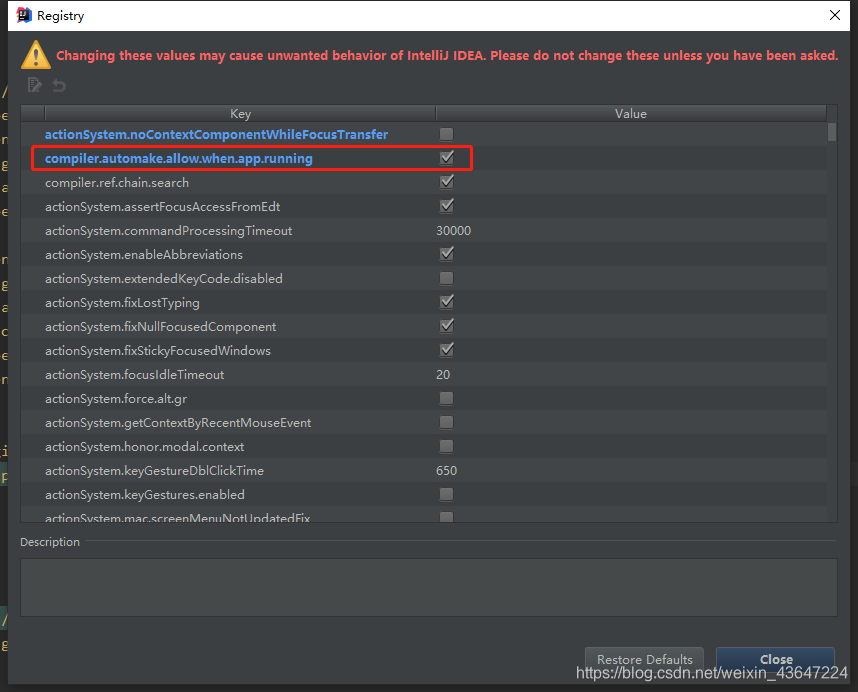Viewport: 858px width, 692px height.
Task: Enable actionSystem.force.alt.gr checkbox
Action: [x=447, y=398]
